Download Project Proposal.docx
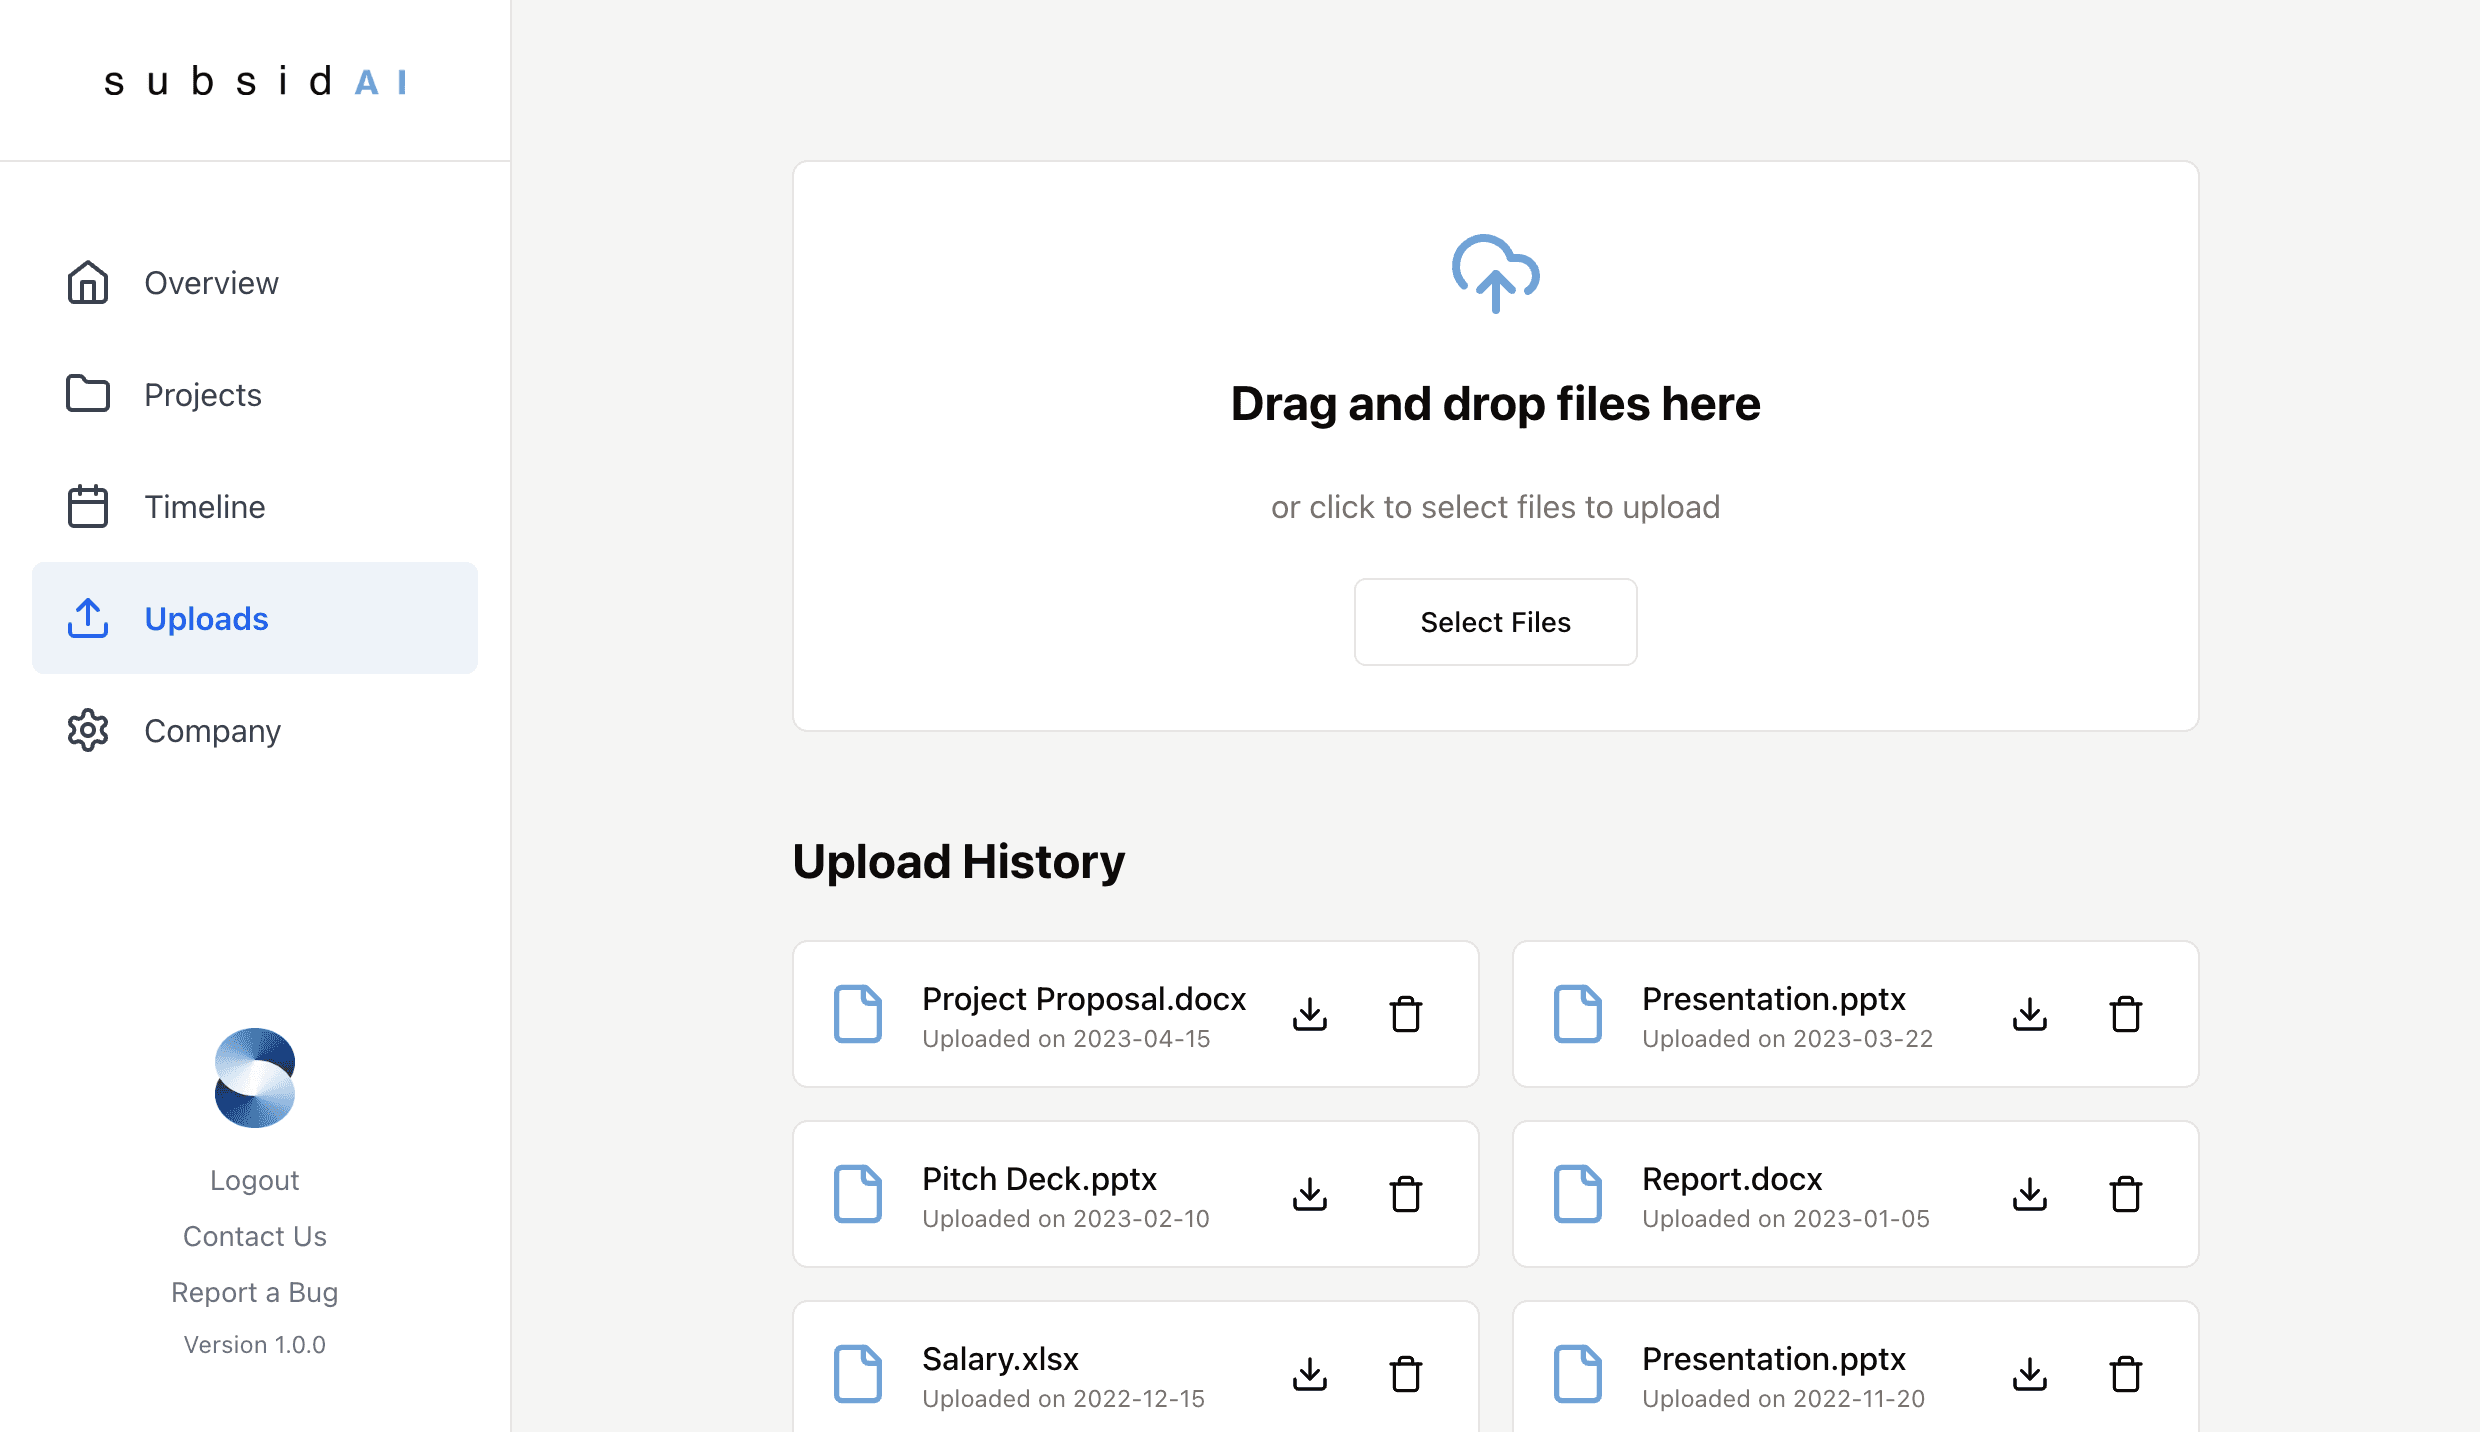2480x1432 pixels. [x=1310, y=1014]
